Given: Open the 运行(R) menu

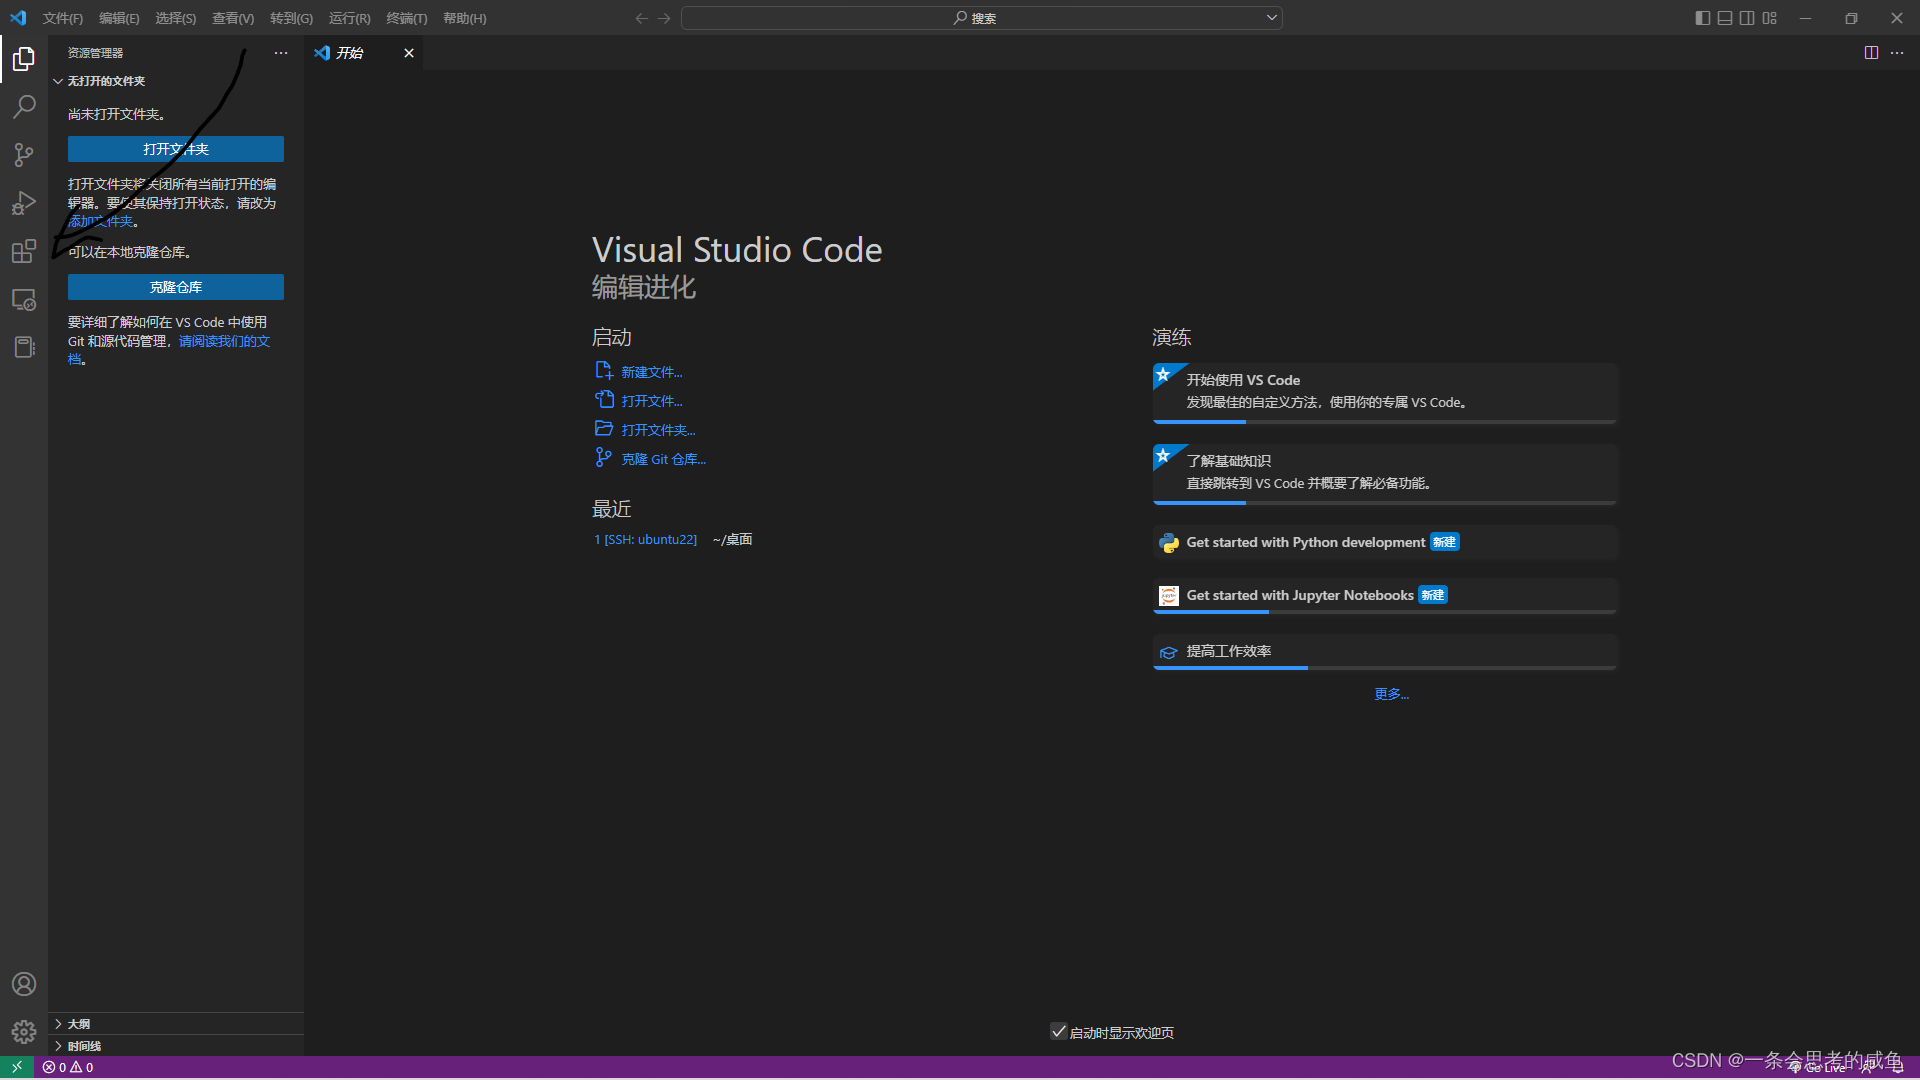Looking at the screenshot, I should pyautogui.click(x=349, y=18).
